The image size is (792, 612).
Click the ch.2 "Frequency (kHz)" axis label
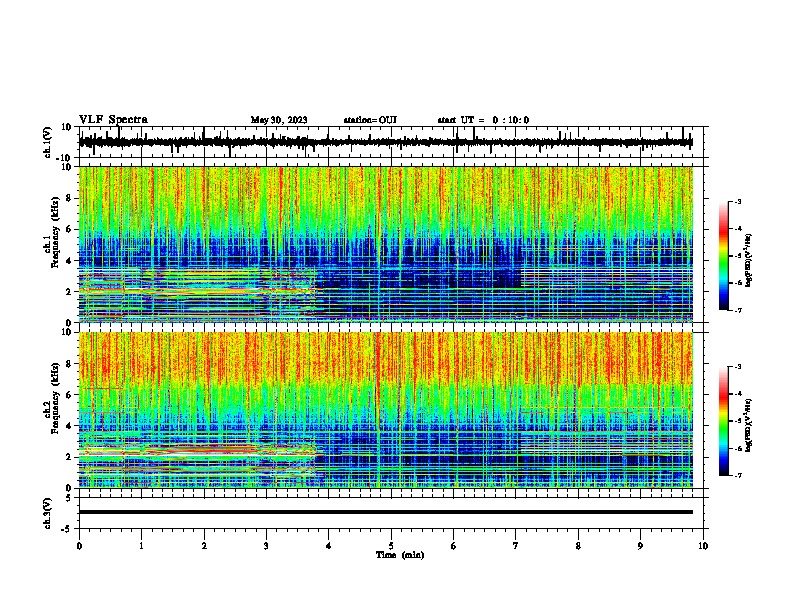(55, 398)
